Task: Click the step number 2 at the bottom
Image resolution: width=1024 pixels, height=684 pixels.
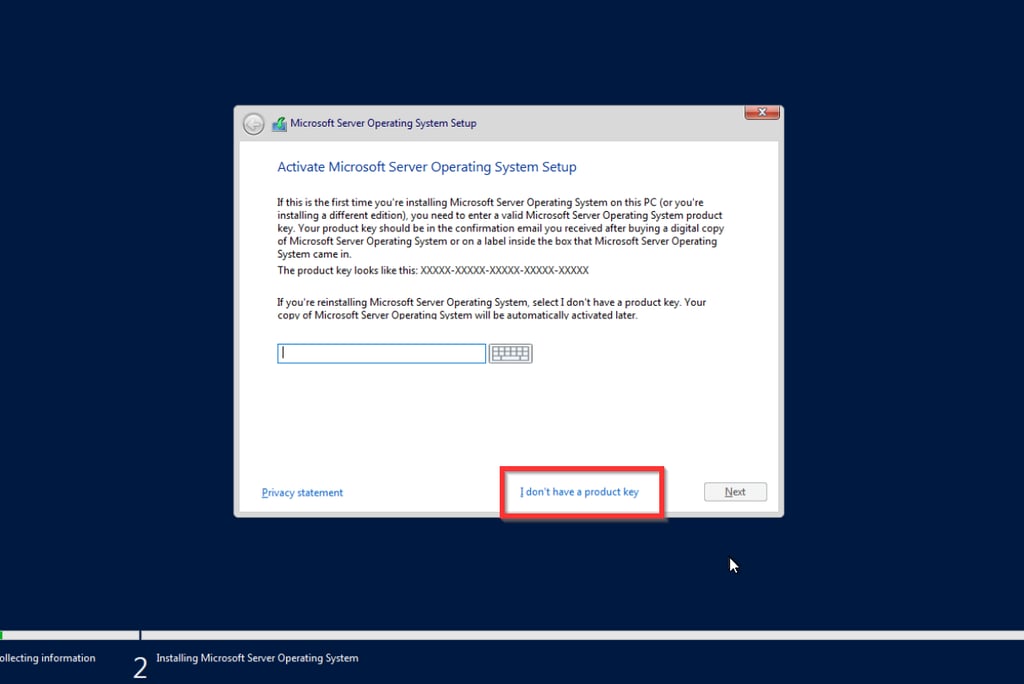Action: coord(140,668)
